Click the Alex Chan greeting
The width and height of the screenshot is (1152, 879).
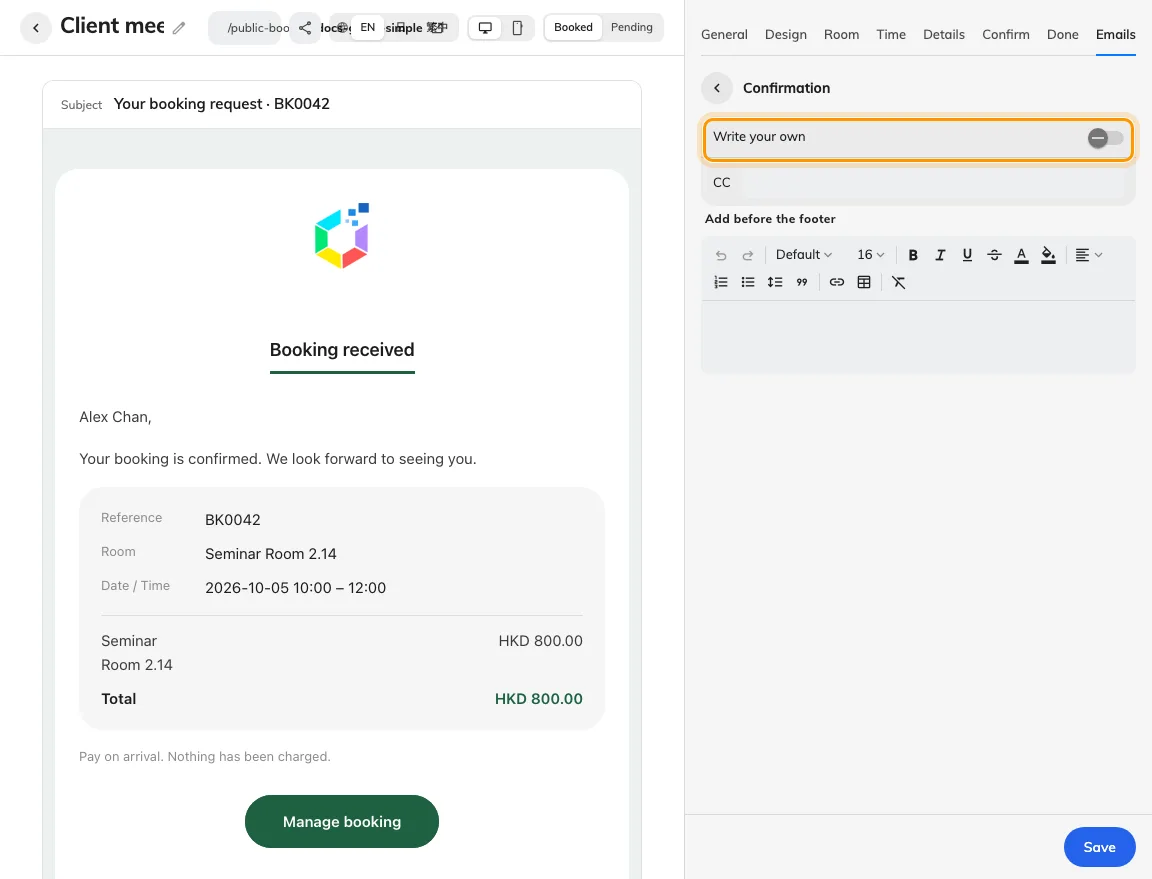pos(115,417)
